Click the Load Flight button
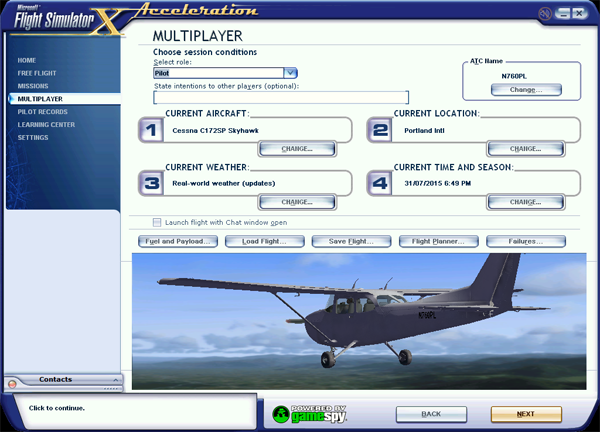600x432 pixels. [x=264, y=241]
